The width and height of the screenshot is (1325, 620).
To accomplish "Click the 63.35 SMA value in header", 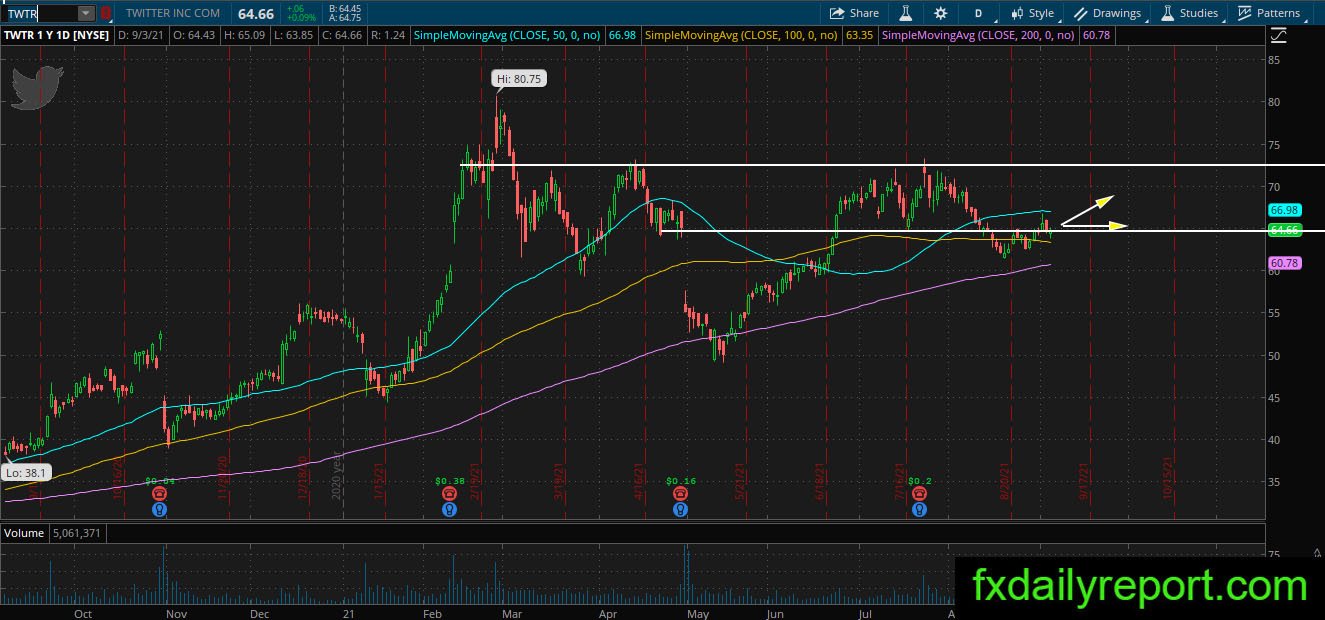I will tap(859, 35).
